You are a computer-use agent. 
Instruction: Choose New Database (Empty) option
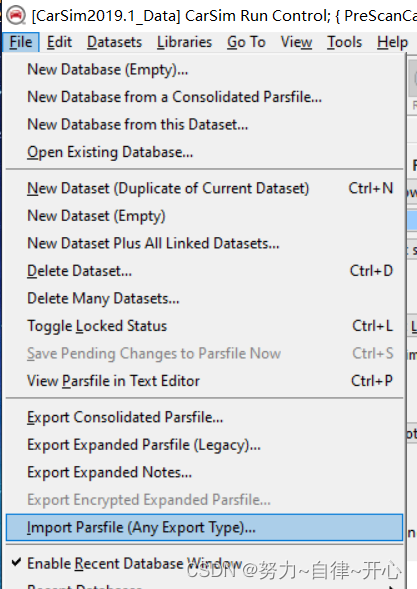204,69
